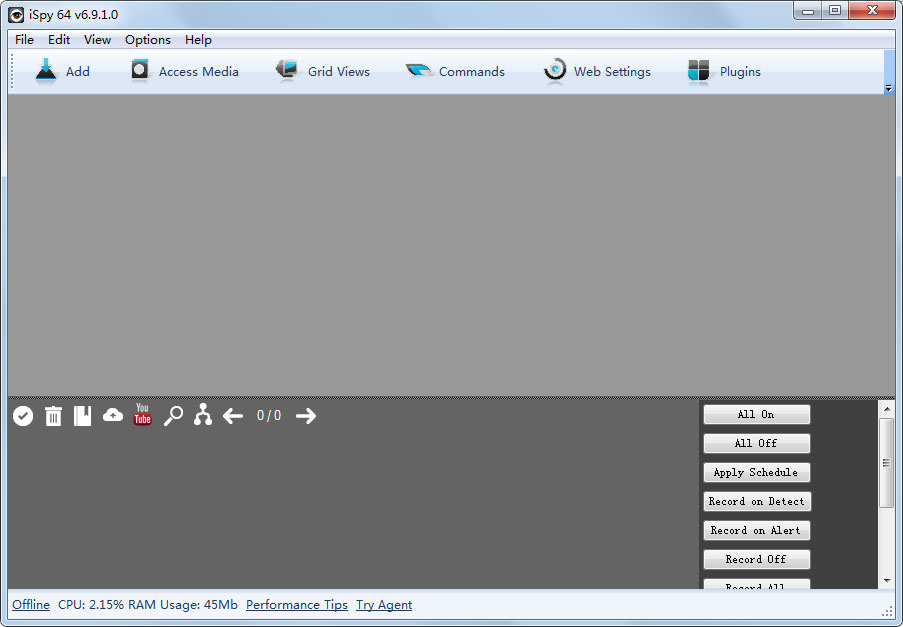
Task: Click the archive bookmark icon
Action: tap(82, 416)
